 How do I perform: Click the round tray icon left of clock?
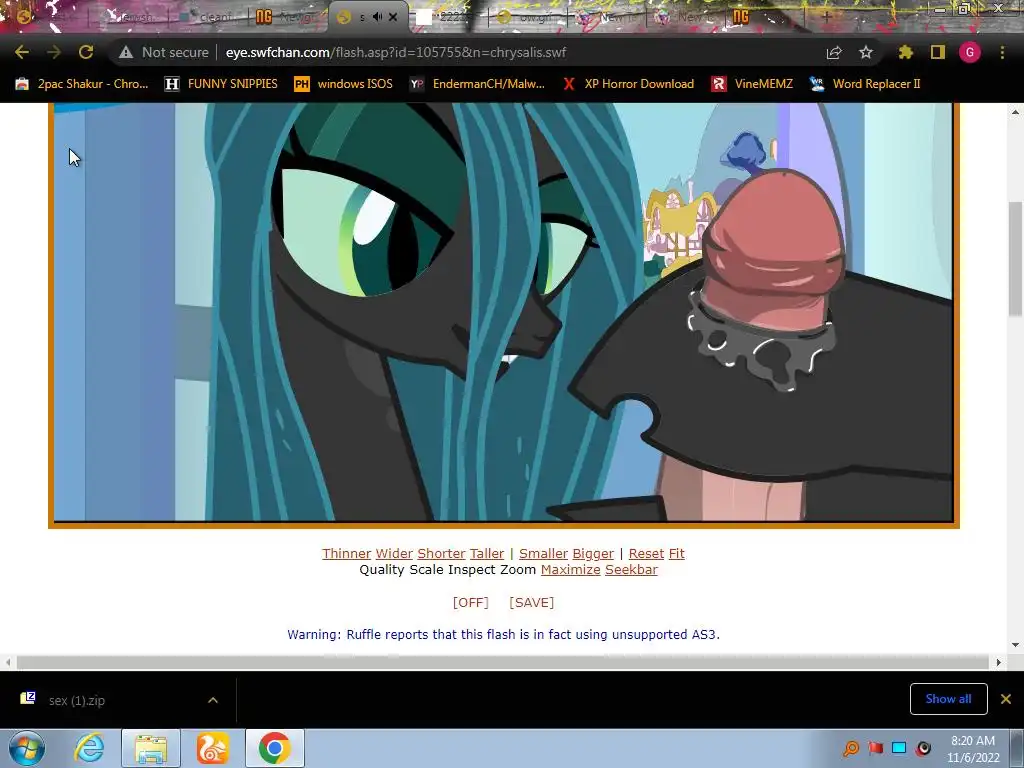tap(923, 748)
